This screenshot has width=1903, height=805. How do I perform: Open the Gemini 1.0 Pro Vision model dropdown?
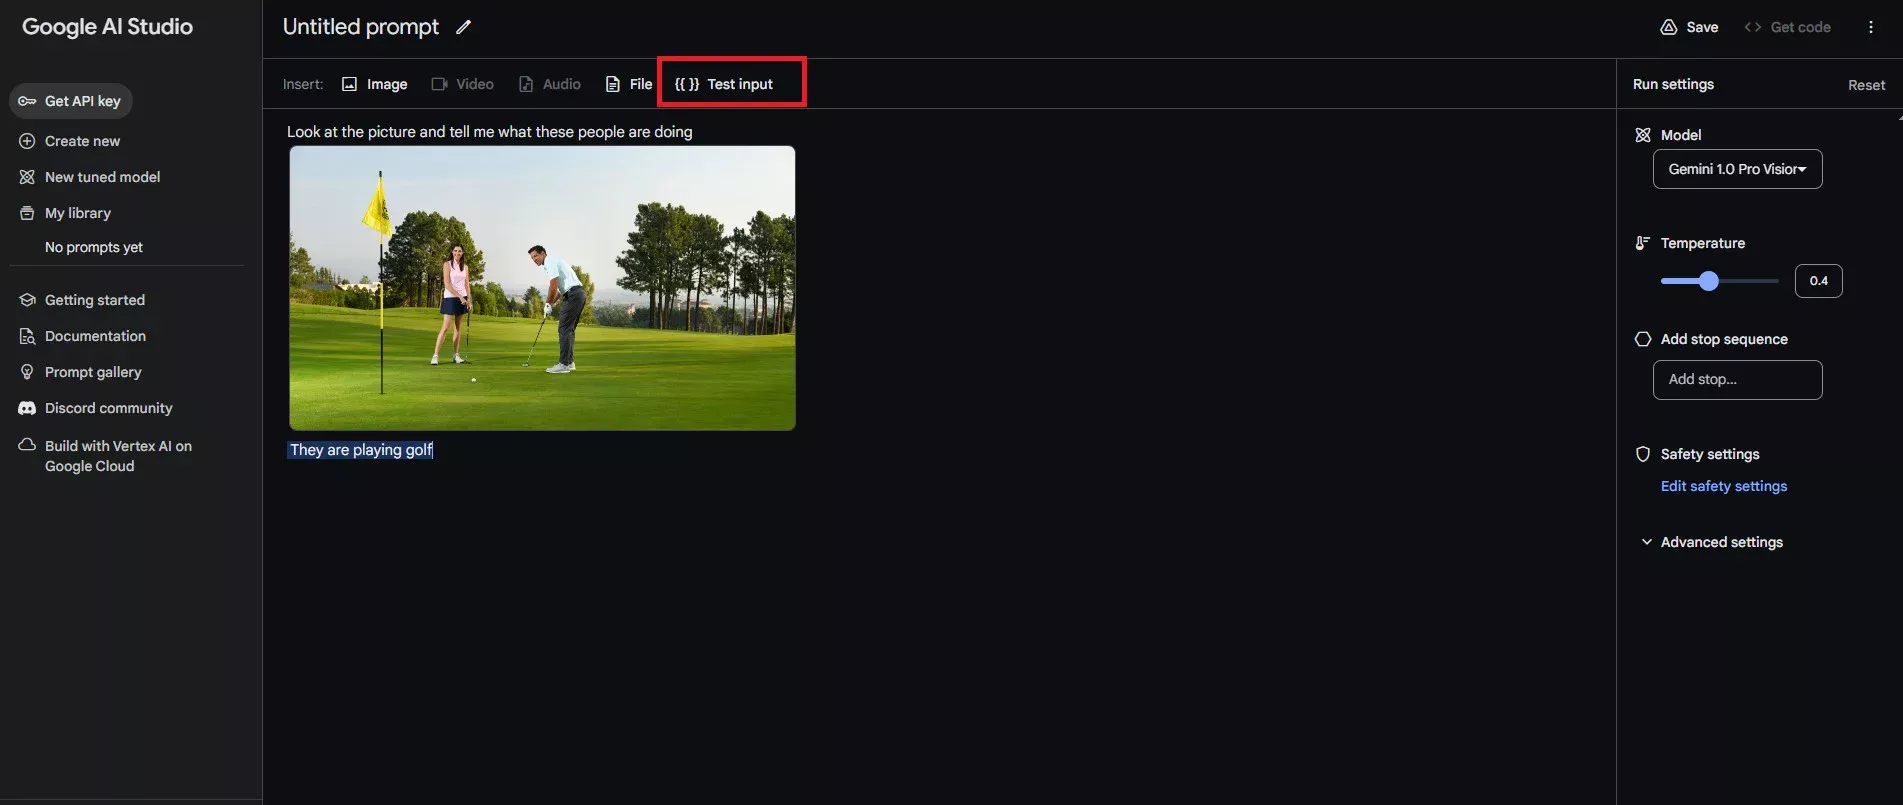(x=1737, y=169)
